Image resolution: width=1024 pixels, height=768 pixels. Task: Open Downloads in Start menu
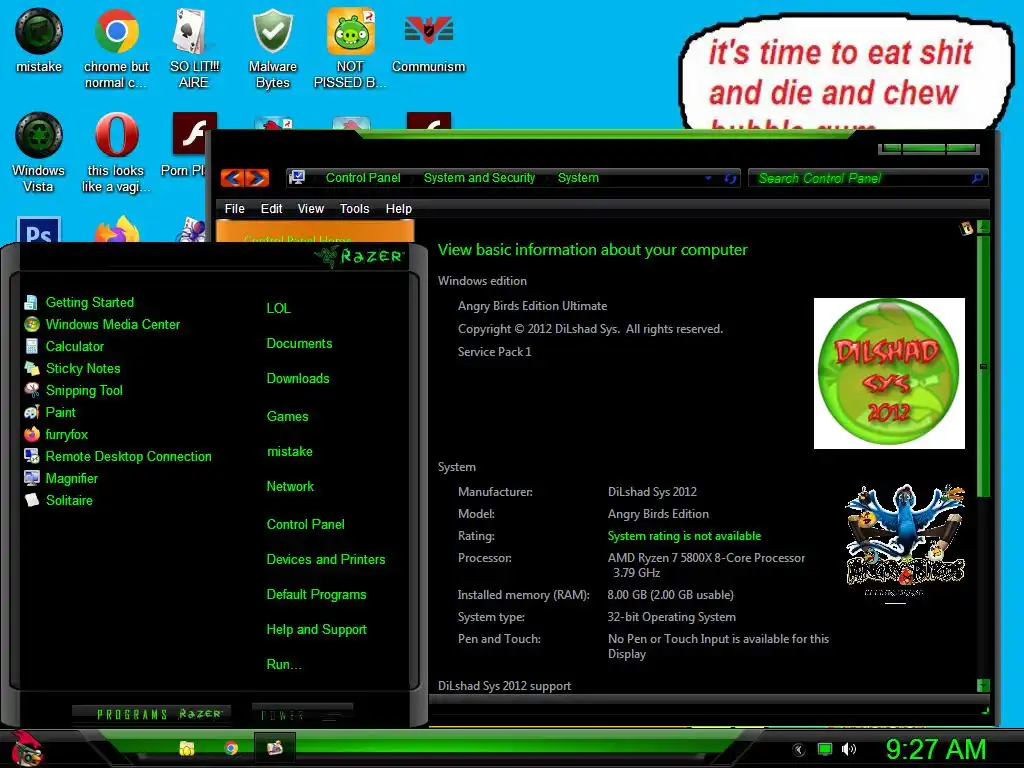[298, 379]
